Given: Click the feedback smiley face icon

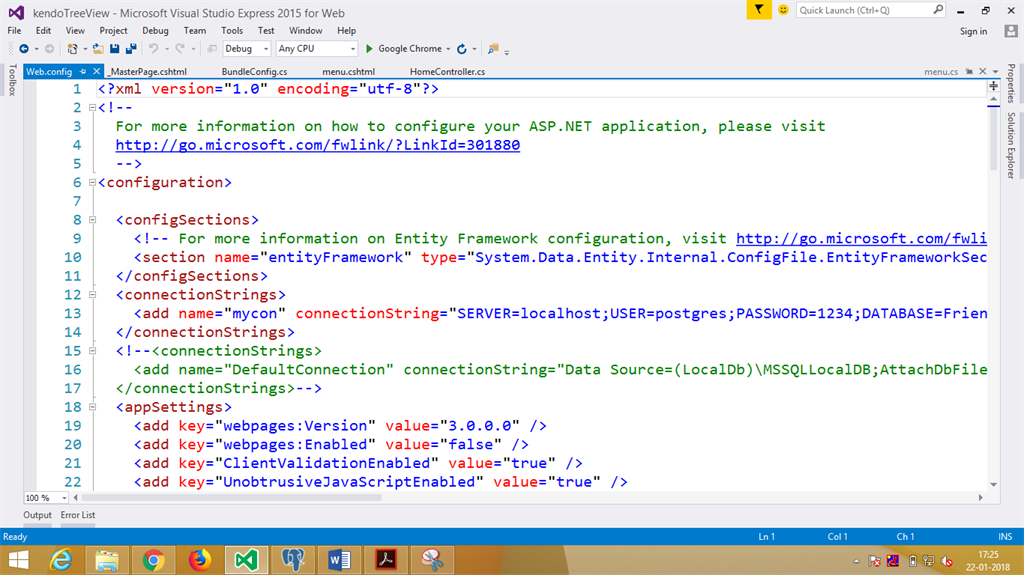Looking at the screenshot, I should (783, 10).
